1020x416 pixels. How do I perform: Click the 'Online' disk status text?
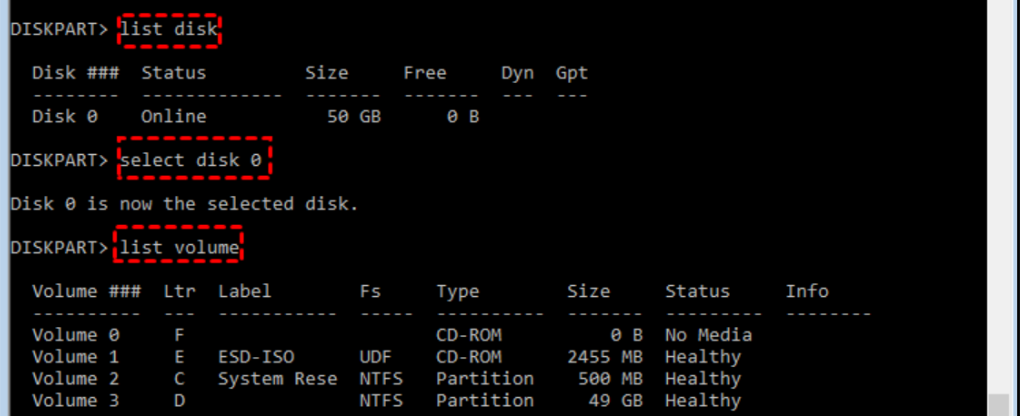(173, 116)
